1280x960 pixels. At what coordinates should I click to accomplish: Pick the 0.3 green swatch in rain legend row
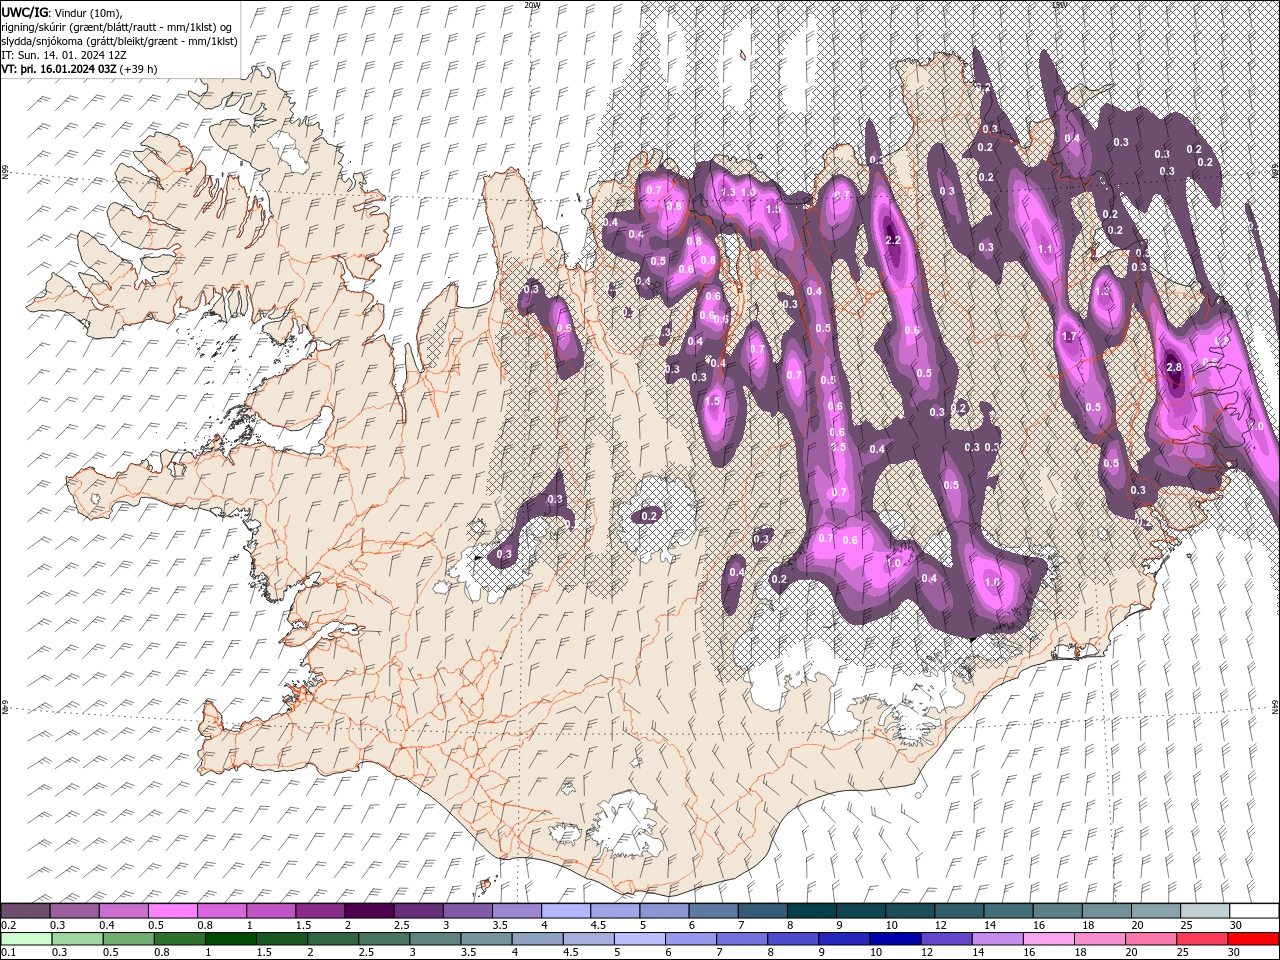pyautogui.click(x=77, y=939)
